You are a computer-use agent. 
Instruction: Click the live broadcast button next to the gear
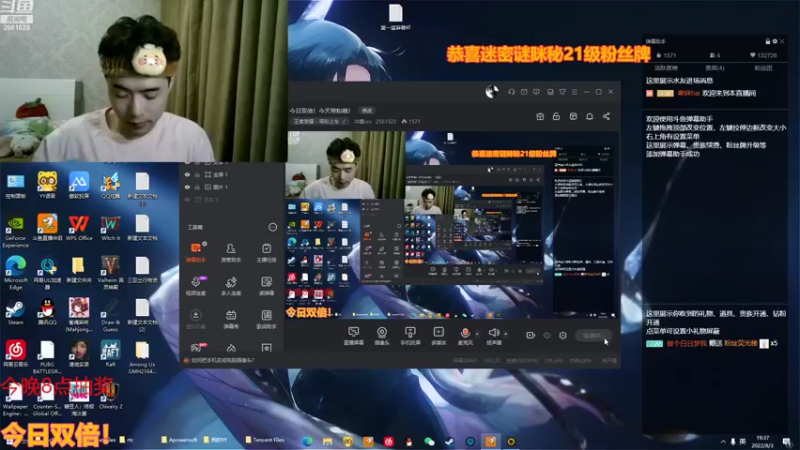tap(593, 335)
